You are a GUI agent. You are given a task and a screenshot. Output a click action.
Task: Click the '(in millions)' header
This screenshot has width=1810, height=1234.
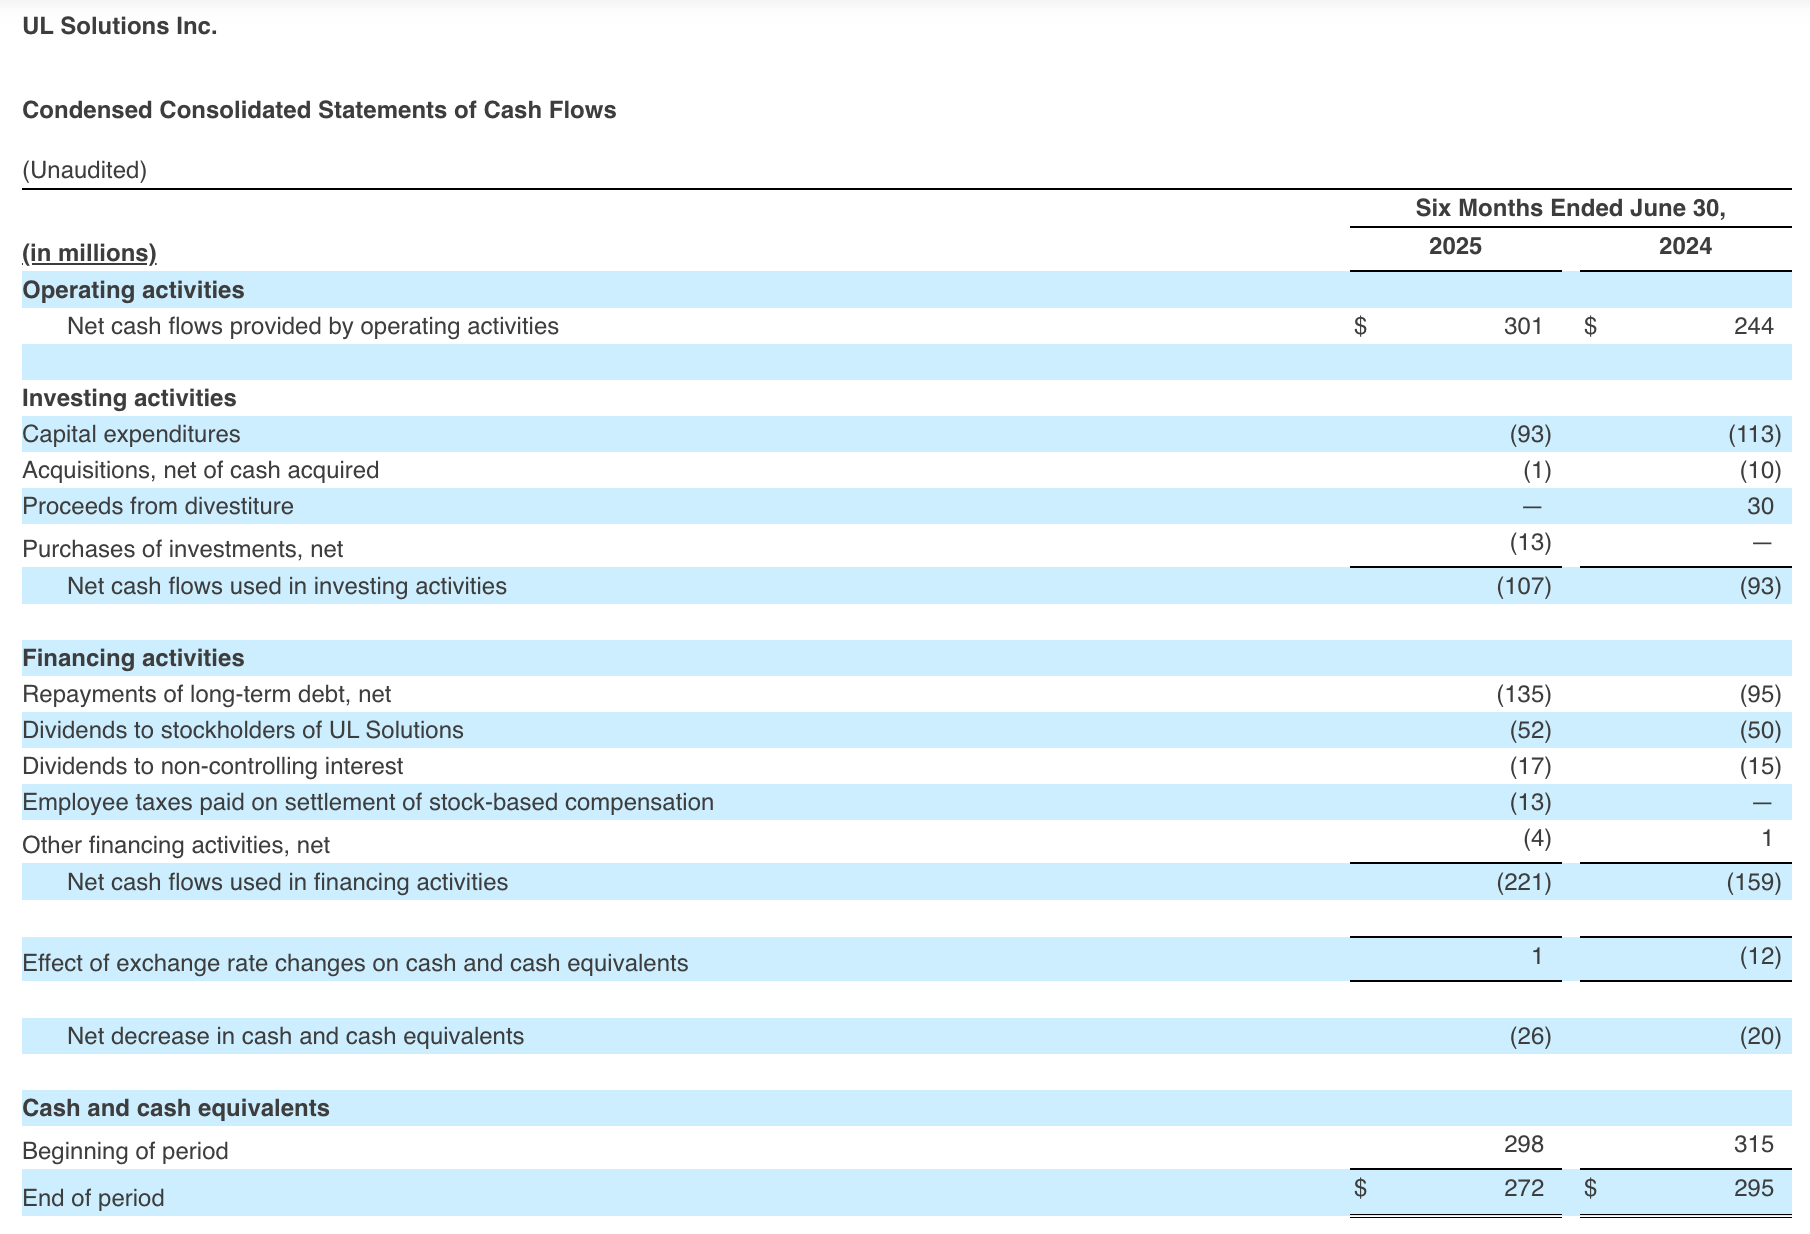pos(89,253)
